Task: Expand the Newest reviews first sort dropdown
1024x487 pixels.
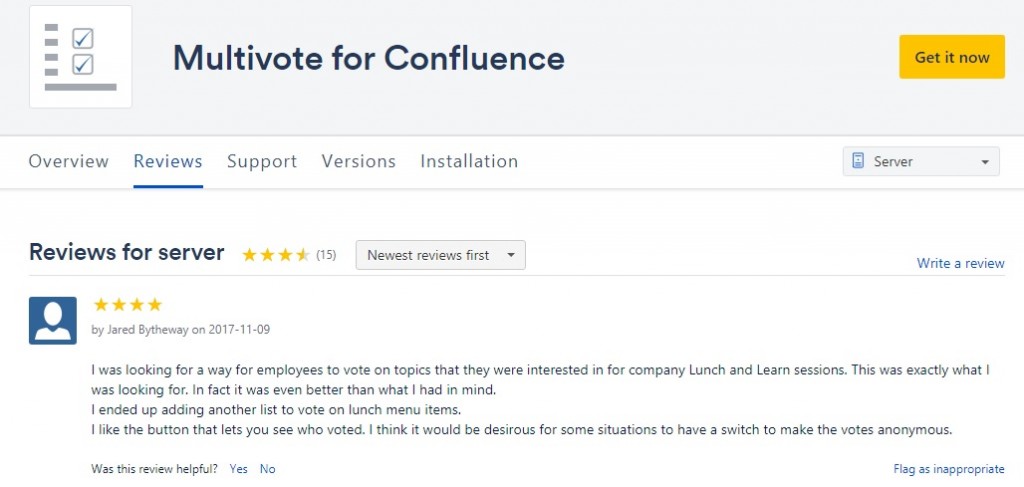Action: pyautogui.click(x=440, y=255)
